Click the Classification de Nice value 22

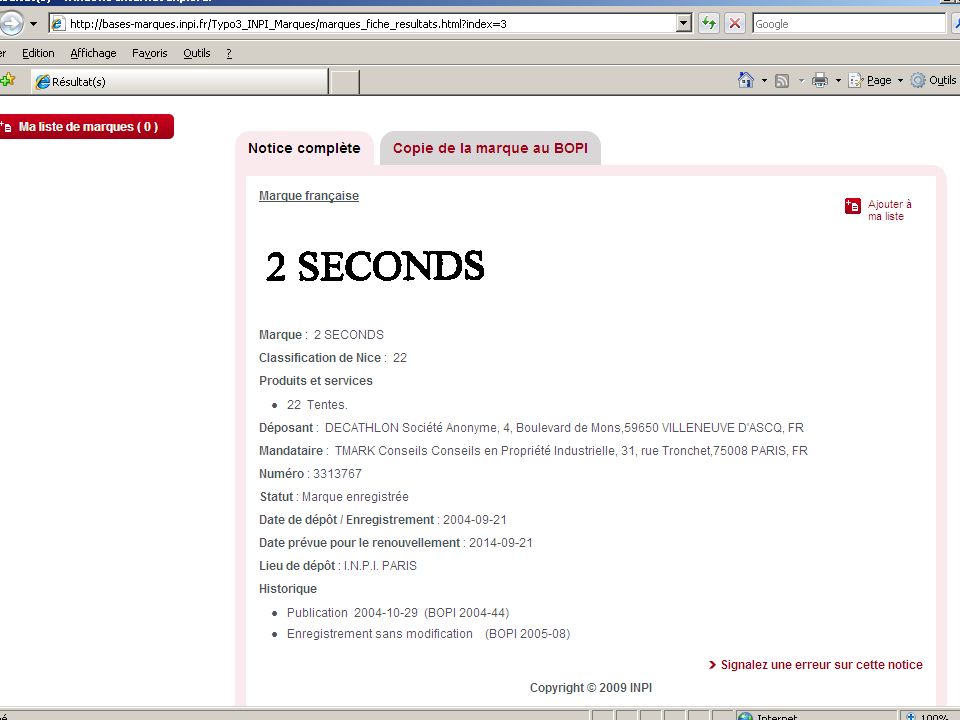click(400, 358)
